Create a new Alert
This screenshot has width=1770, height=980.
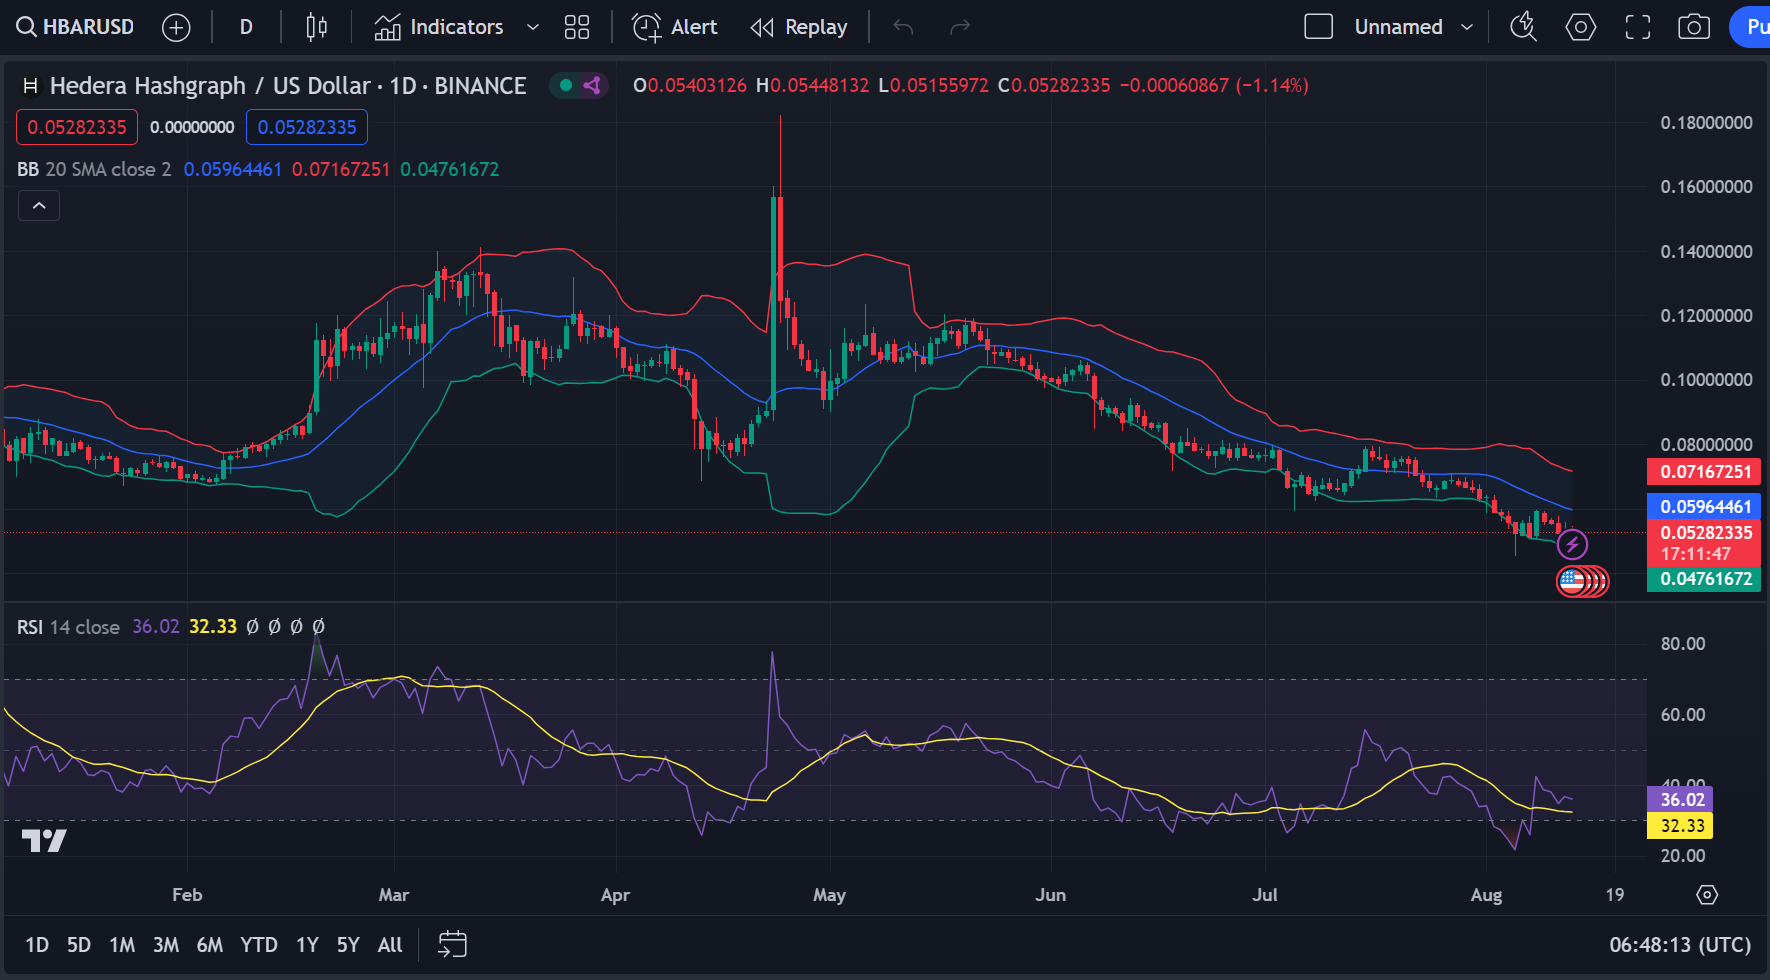click(675, 27)
